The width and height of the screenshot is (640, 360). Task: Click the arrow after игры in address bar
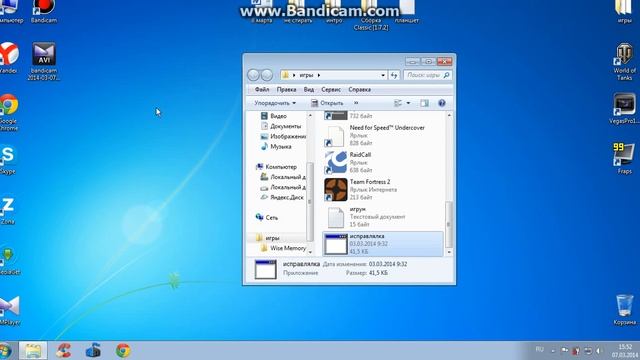click(x=319, y=75)
